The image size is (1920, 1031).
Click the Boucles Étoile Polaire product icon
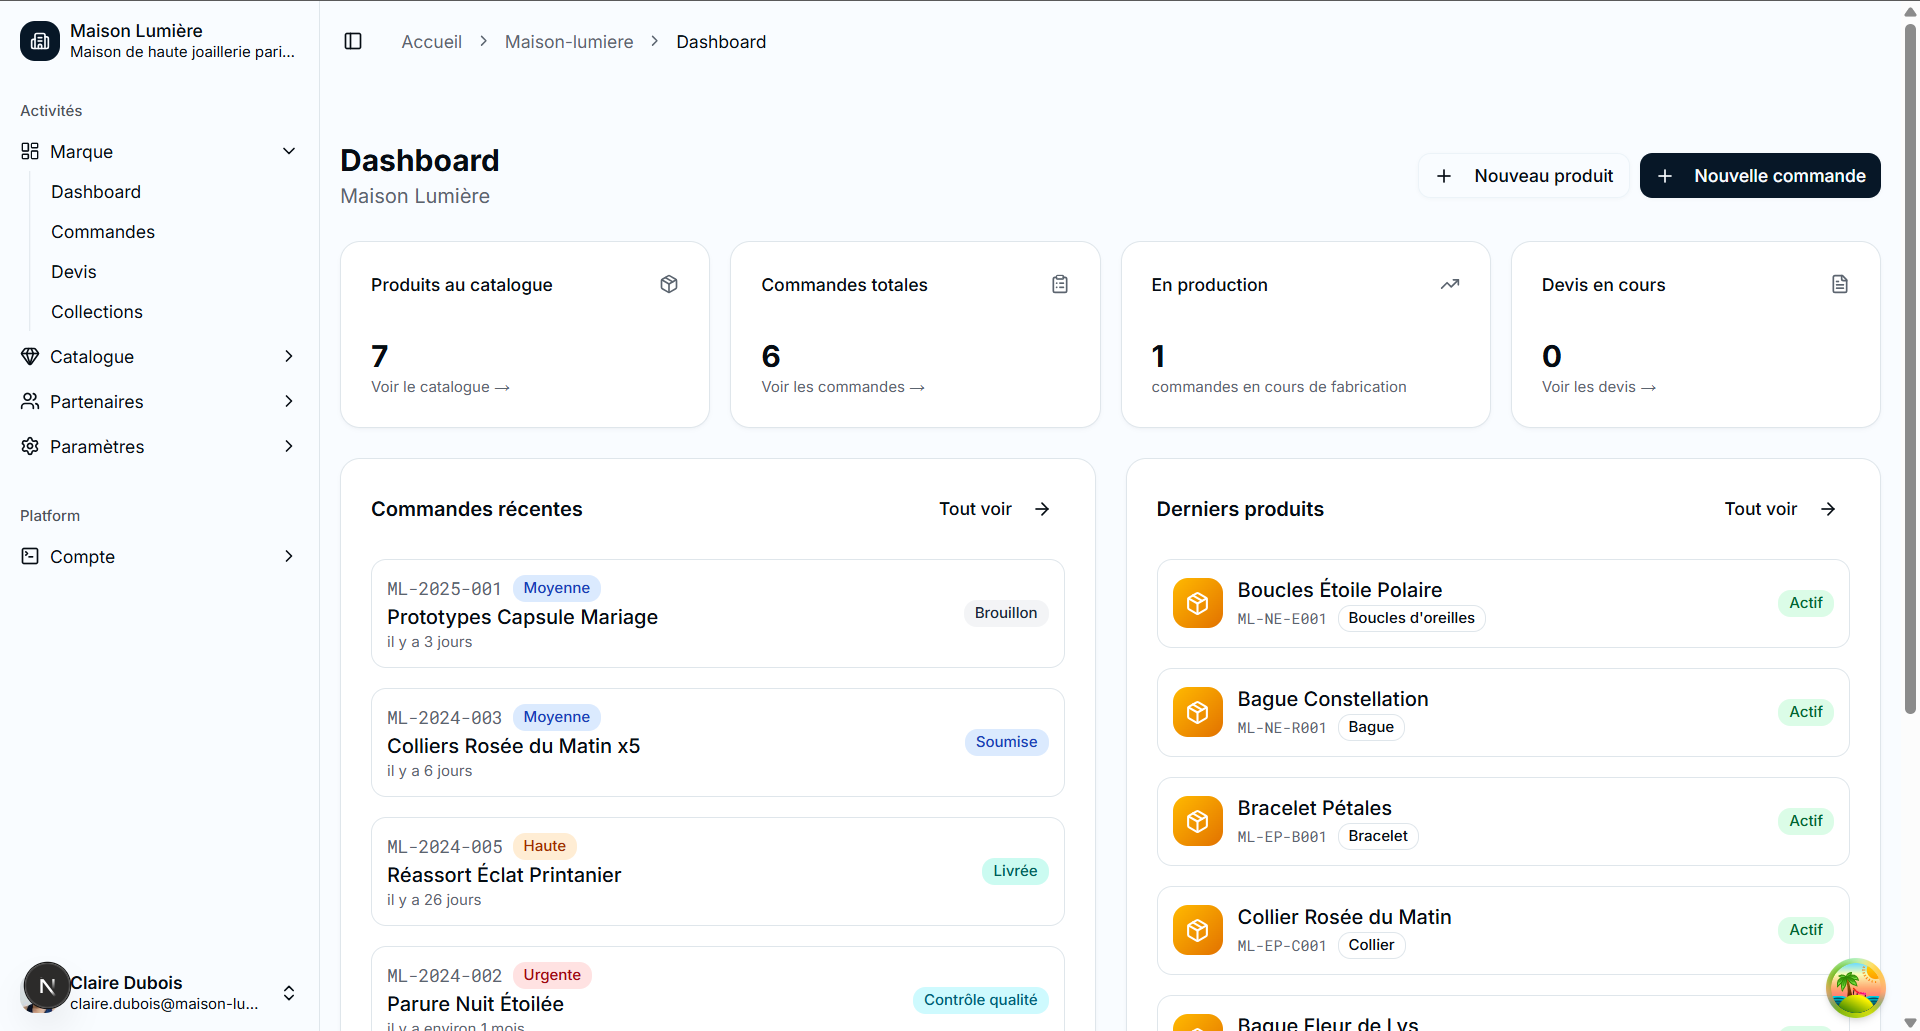click(x=1197, y=603)
